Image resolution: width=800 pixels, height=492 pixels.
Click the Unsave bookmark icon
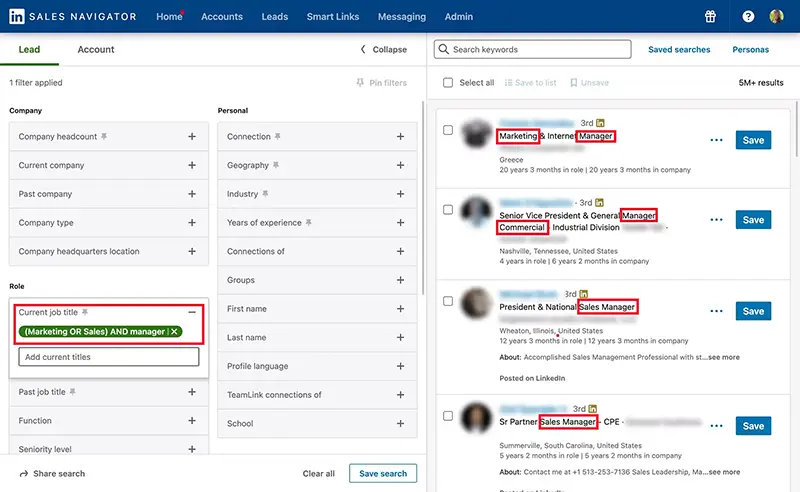click(573, 83)
